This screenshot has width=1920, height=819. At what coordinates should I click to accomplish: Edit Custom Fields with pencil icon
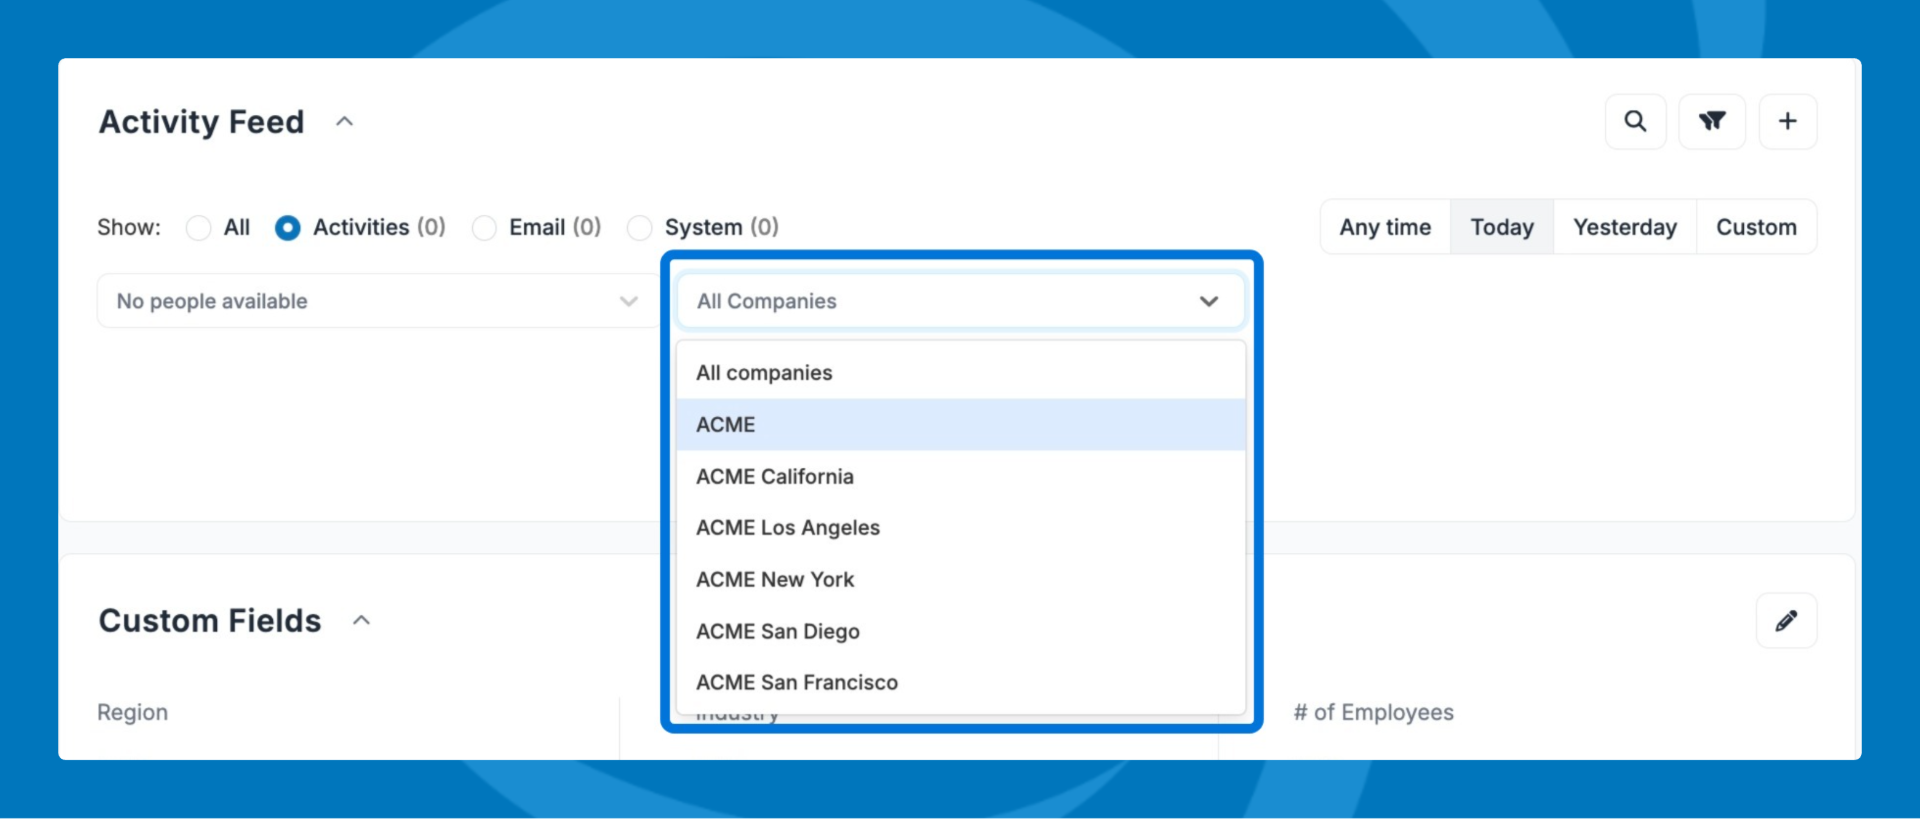[1786, 621]
